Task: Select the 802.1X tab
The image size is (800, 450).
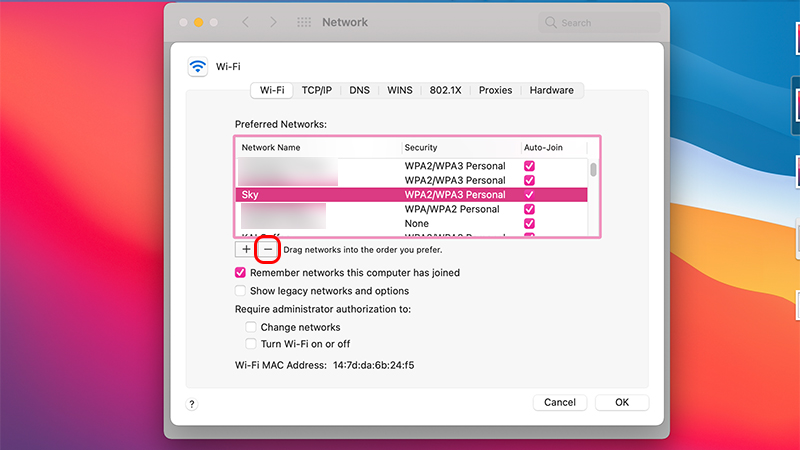Action: pyautogui.click(x=445, y=90)
